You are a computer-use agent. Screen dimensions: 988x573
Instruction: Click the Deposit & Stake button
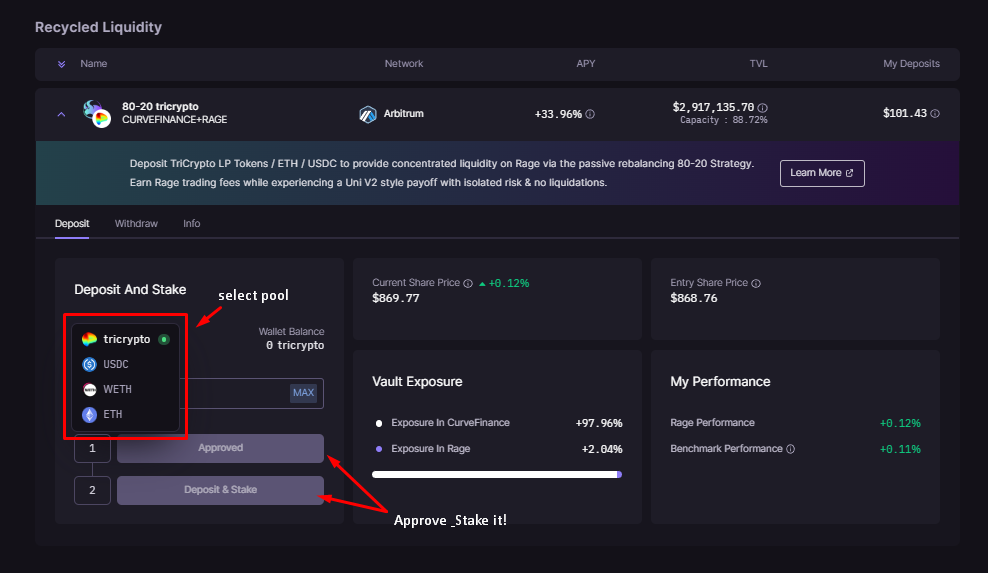[221, 490]
